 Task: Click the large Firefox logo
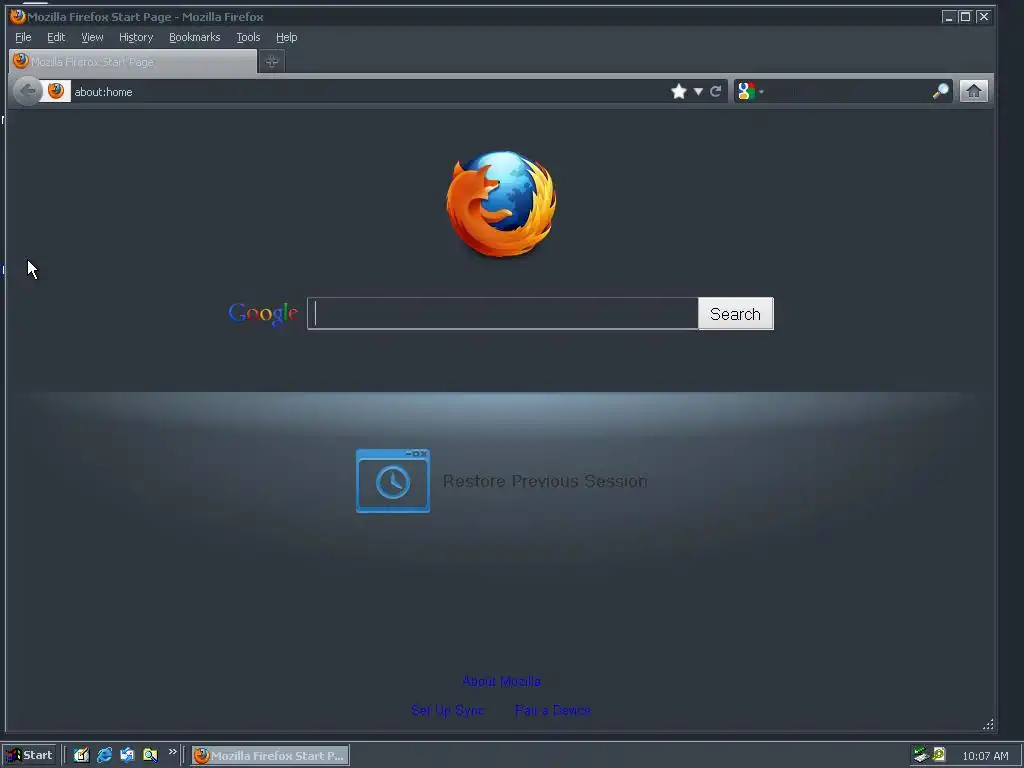[502, 204]
